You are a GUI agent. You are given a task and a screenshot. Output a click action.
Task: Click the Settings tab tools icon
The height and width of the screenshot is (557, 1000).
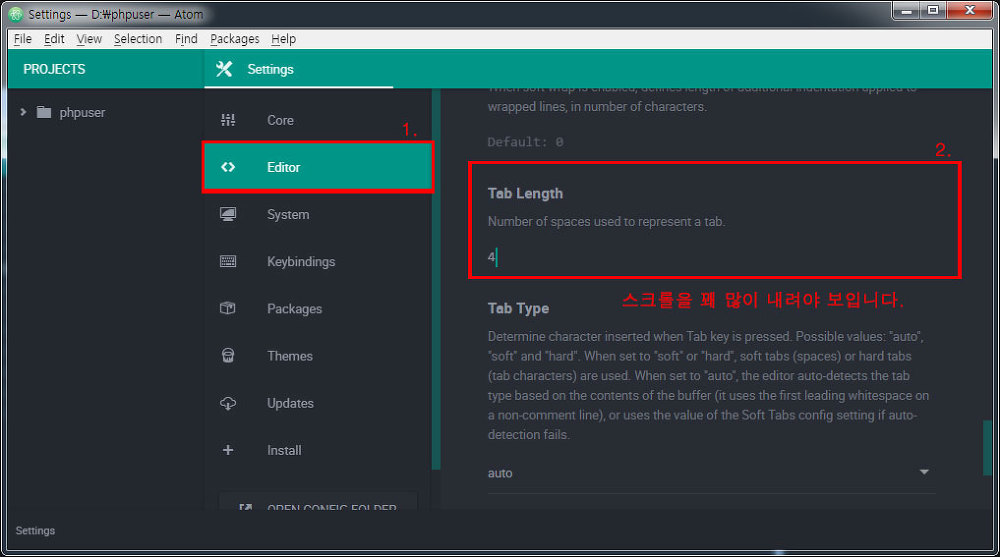pos(224,69)
